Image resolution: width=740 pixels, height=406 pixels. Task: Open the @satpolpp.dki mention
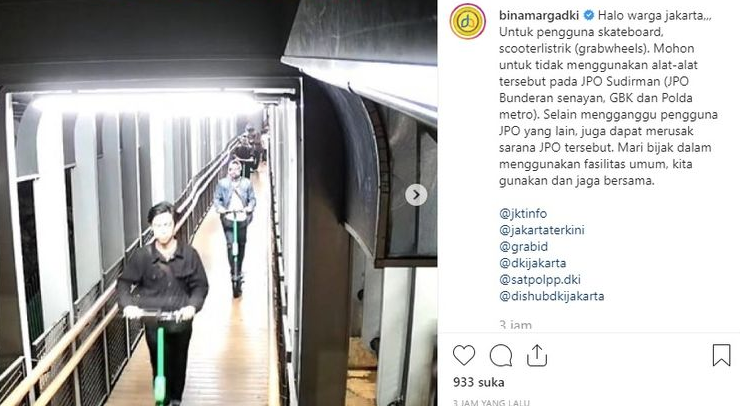540,279
